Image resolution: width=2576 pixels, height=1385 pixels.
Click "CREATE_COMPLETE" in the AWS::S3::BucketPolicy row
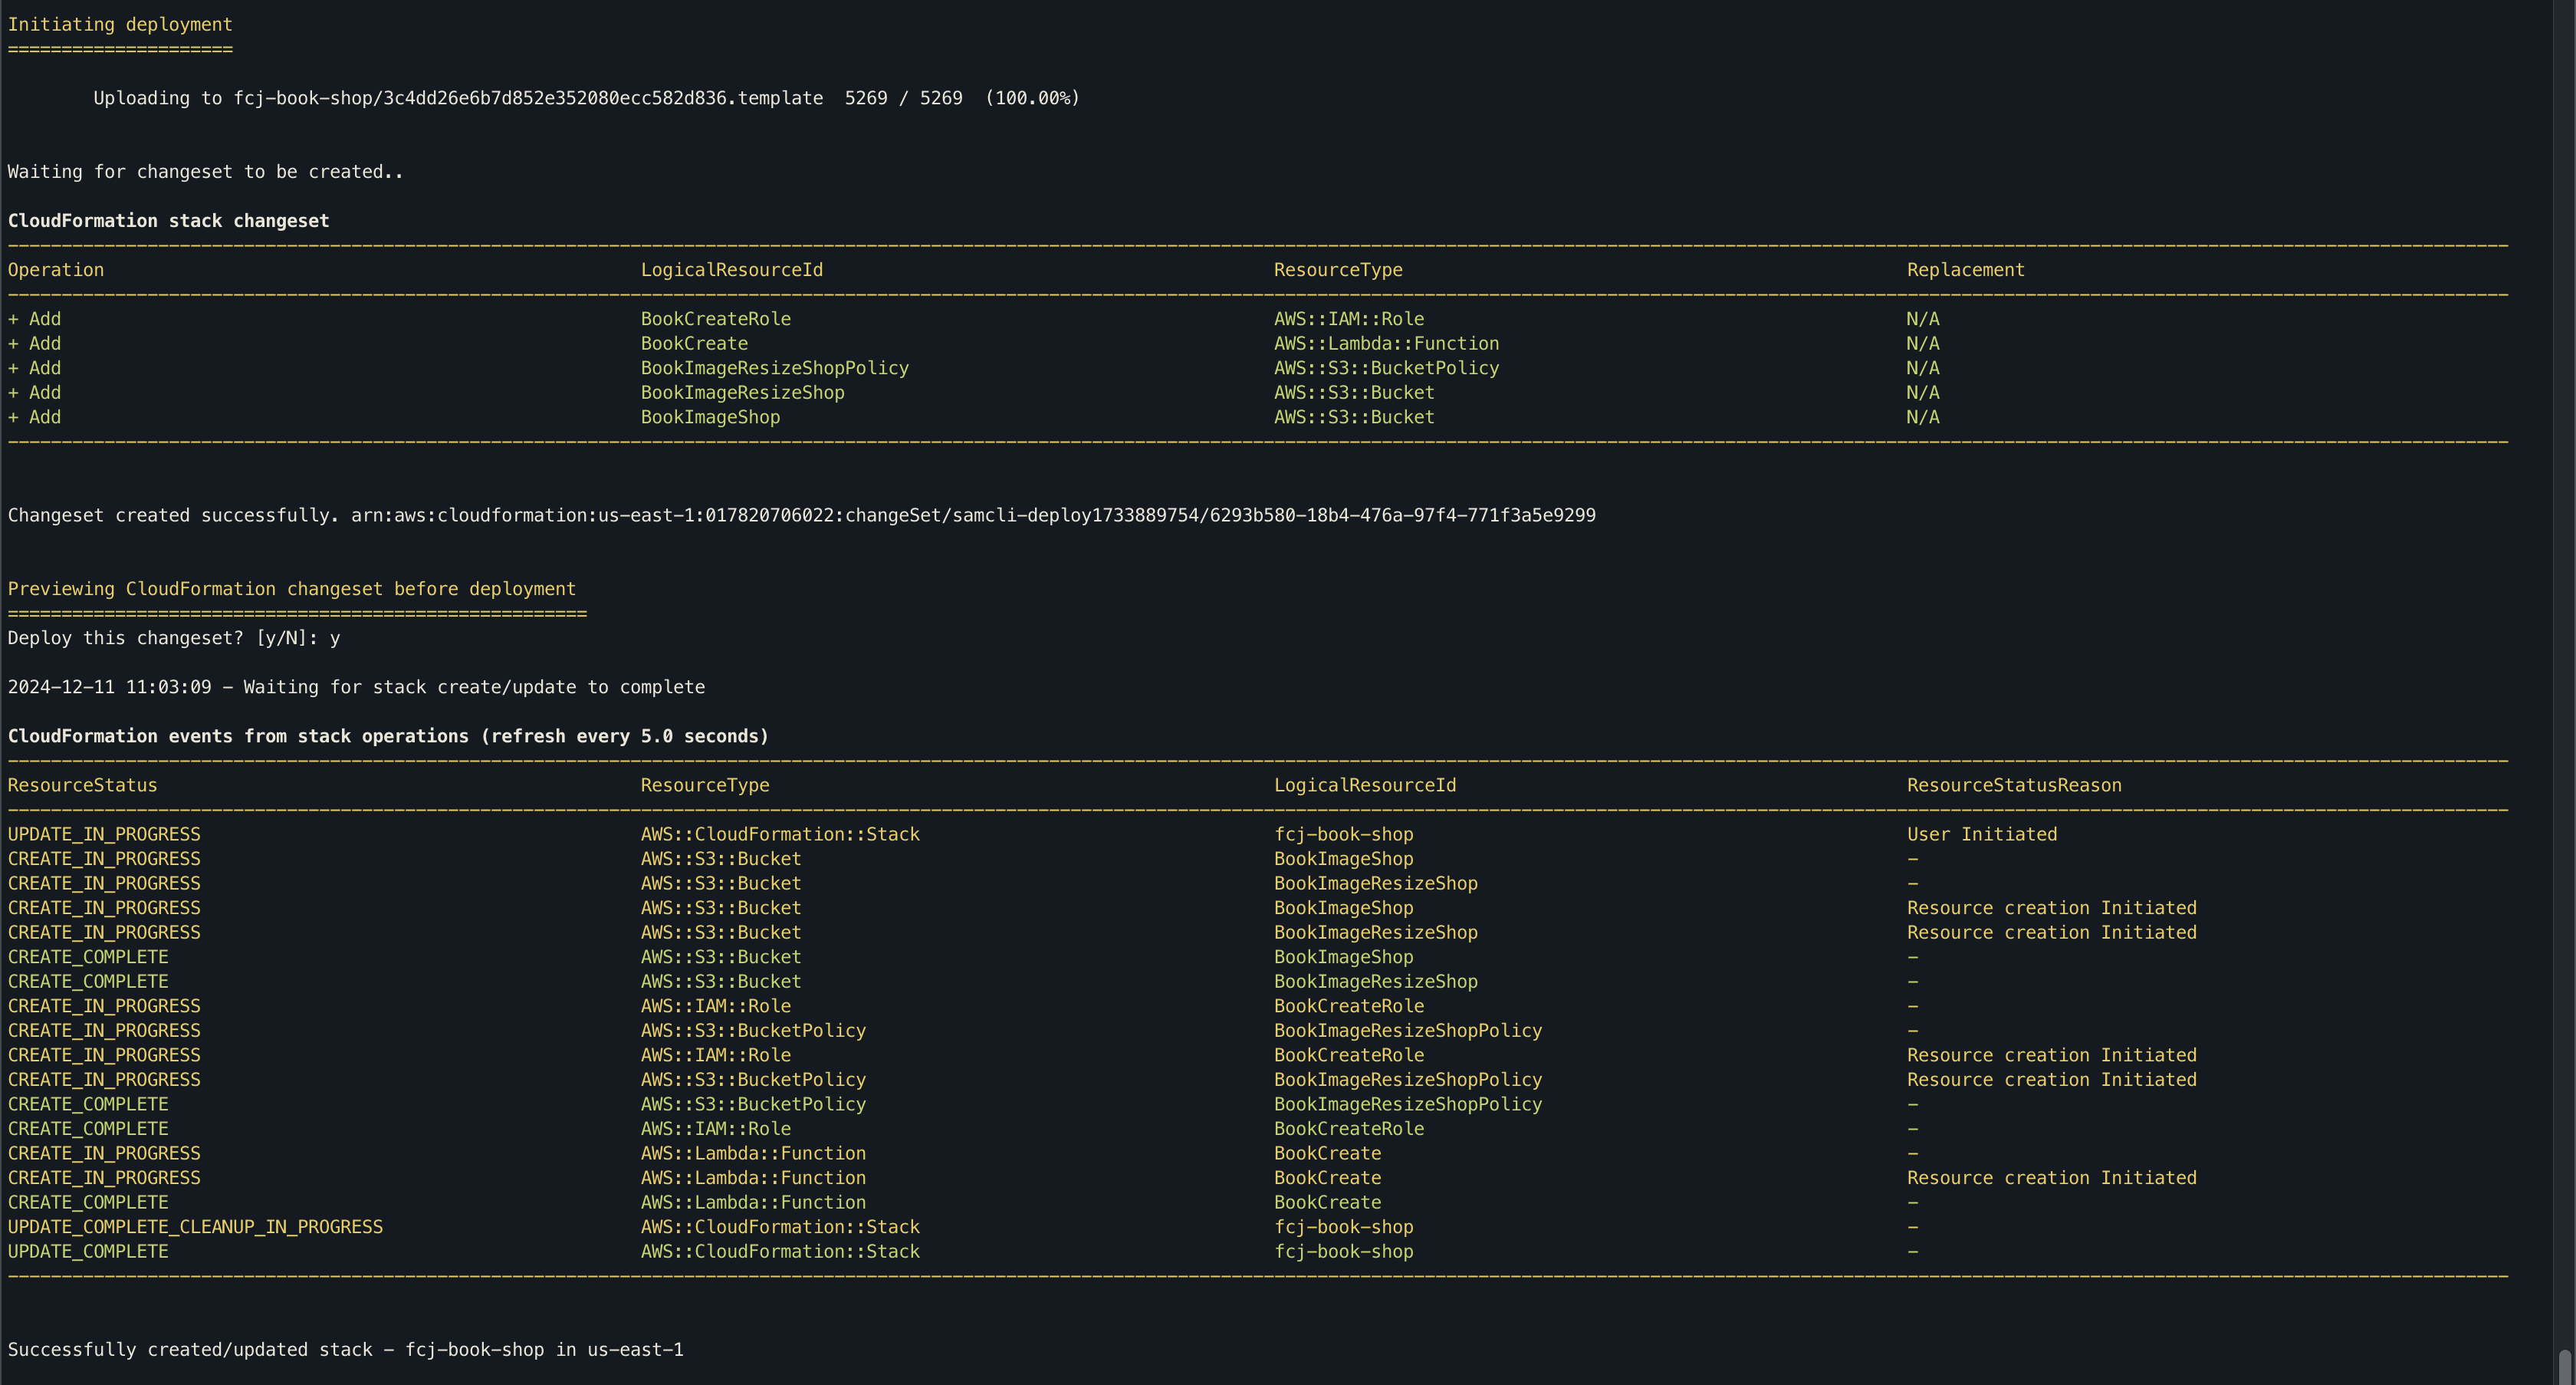point(88,1104)
